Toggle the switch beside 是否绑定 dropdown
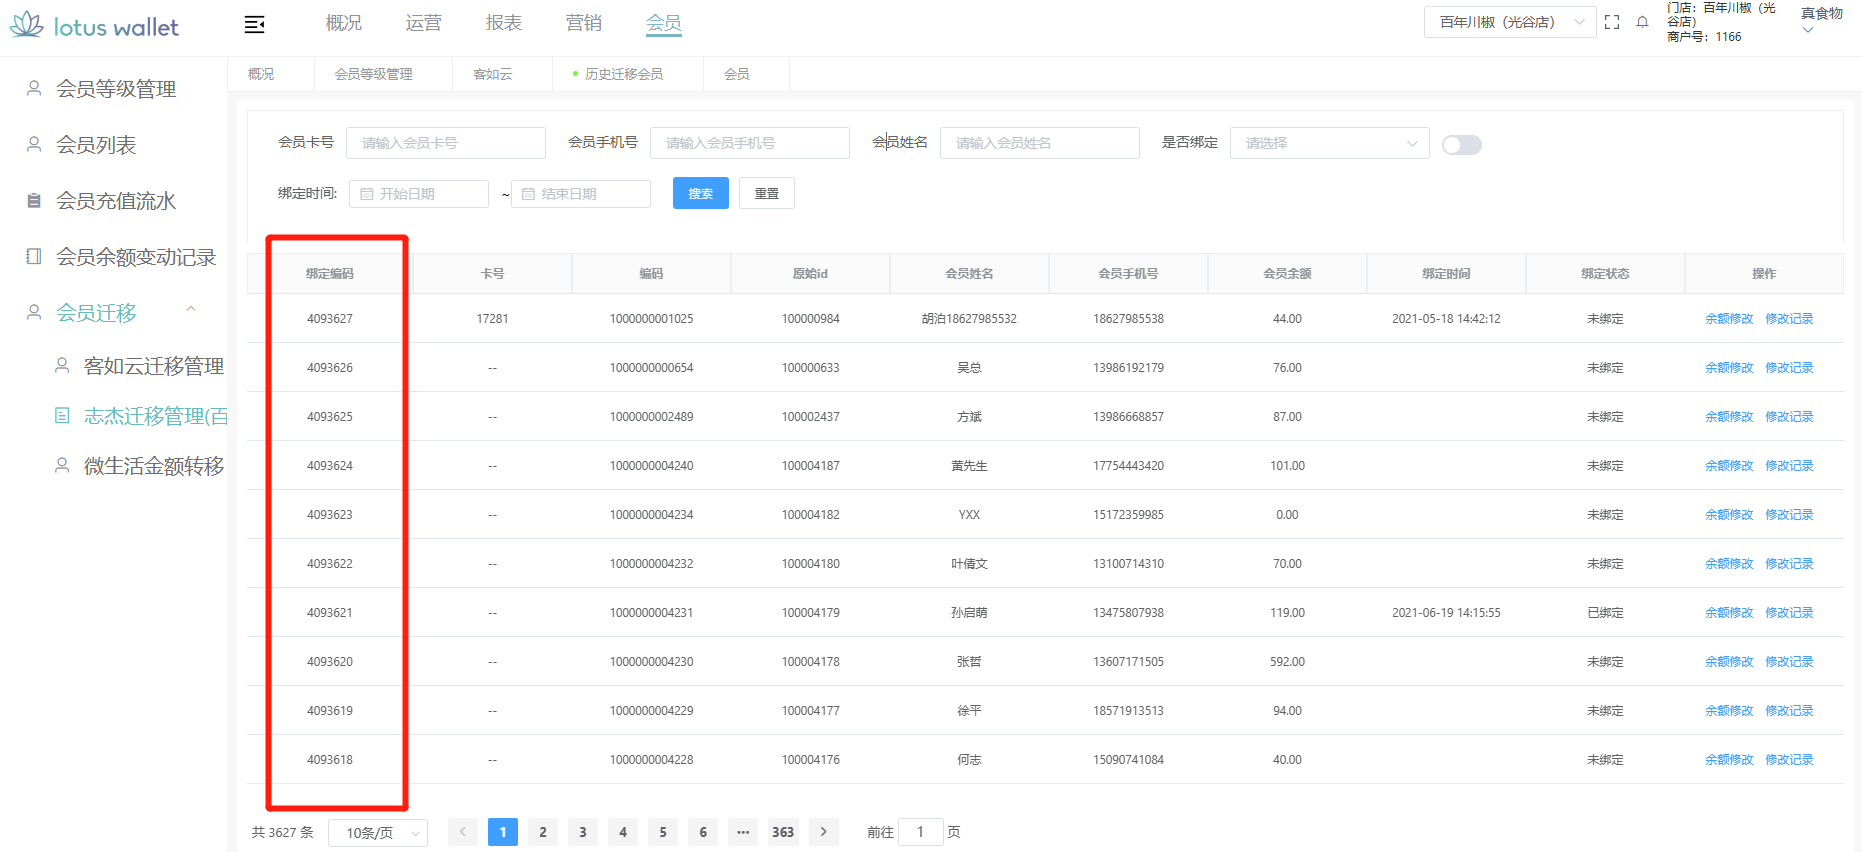 pyautogui.click(x=1461, y=145)
